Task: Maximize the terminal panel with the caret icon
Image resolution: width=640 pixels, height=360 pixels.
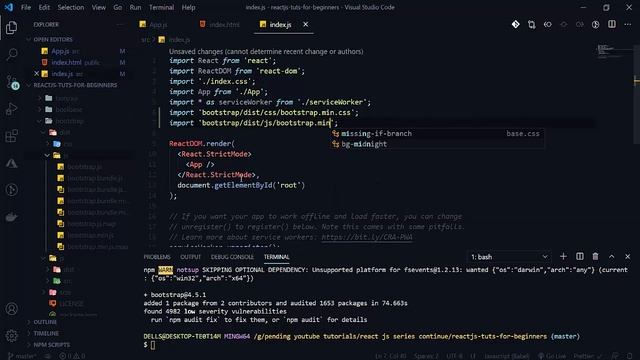Action: 611,256
